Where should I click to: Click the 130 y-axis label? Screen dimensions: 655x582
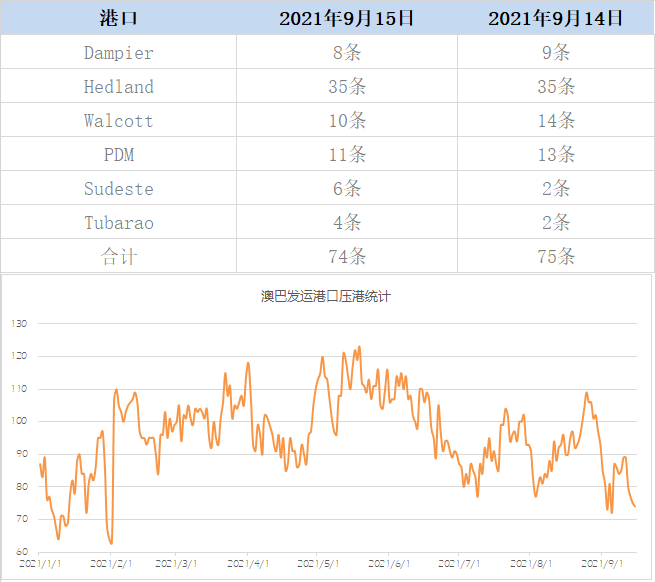pyautogui.click(x=19, y=323)
